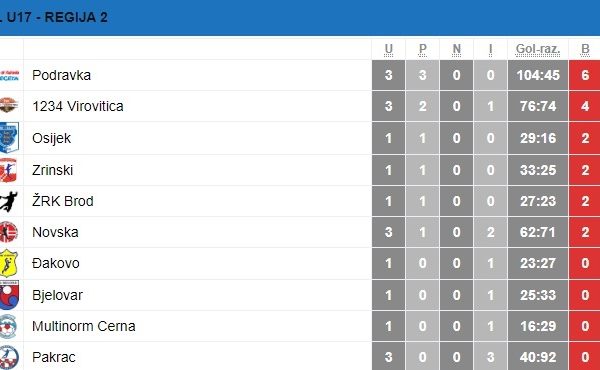The image size is (600, 370).
Task: Select the Osijek team name
Action: [x=51, y=138]
